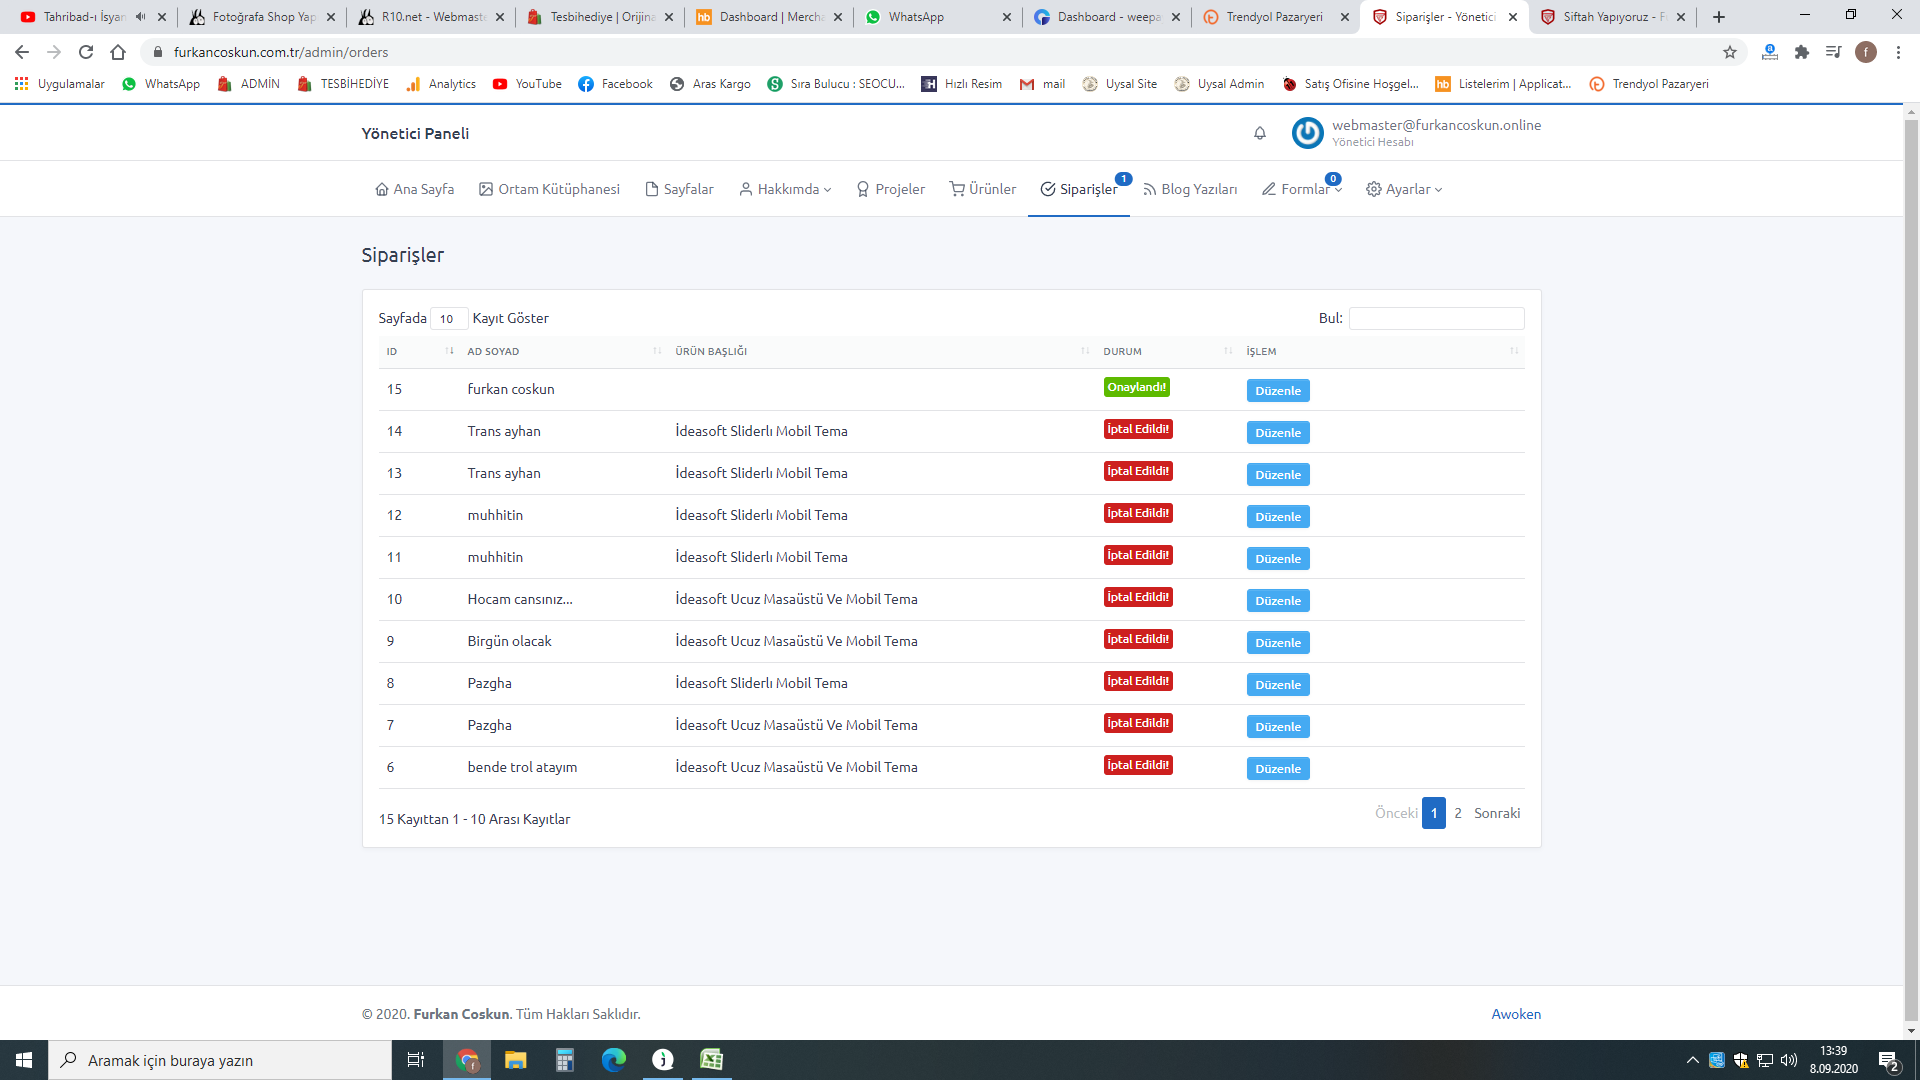Viewport: 1920px width, 1080px height.
Task: Edit order 6 with Düzenle
Action: click(1277, 769)
